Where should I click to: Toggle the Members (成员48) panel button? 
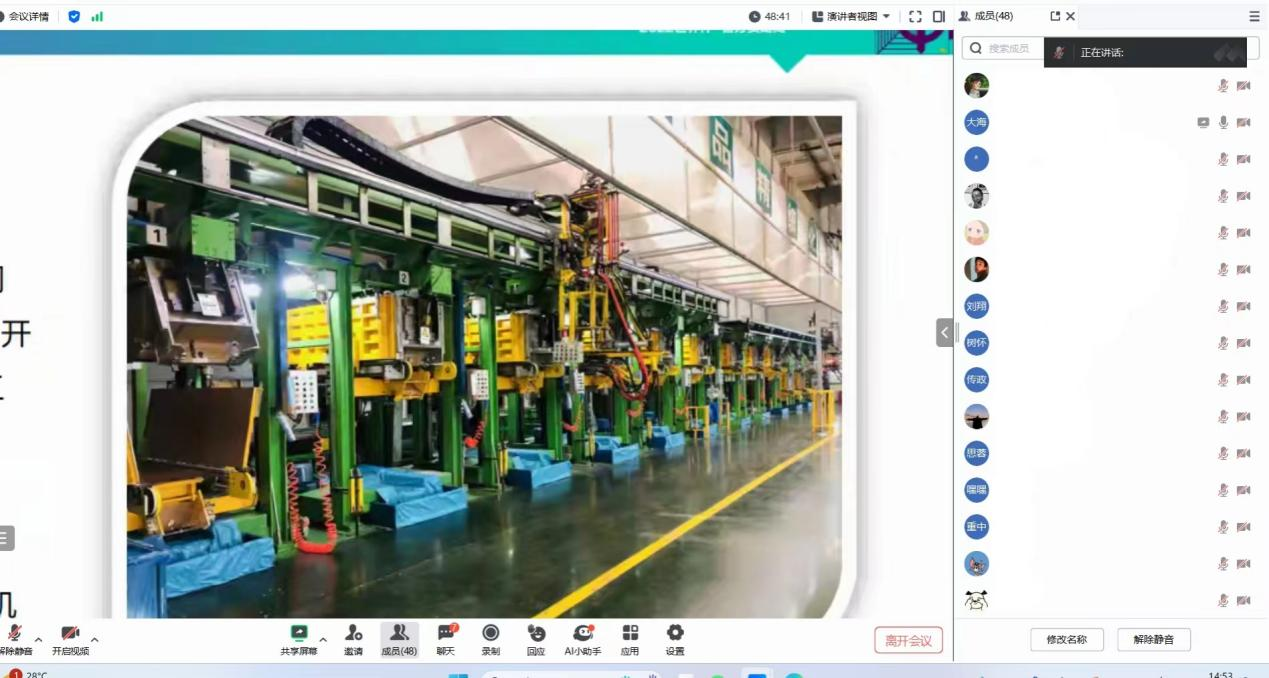[399, 640]
